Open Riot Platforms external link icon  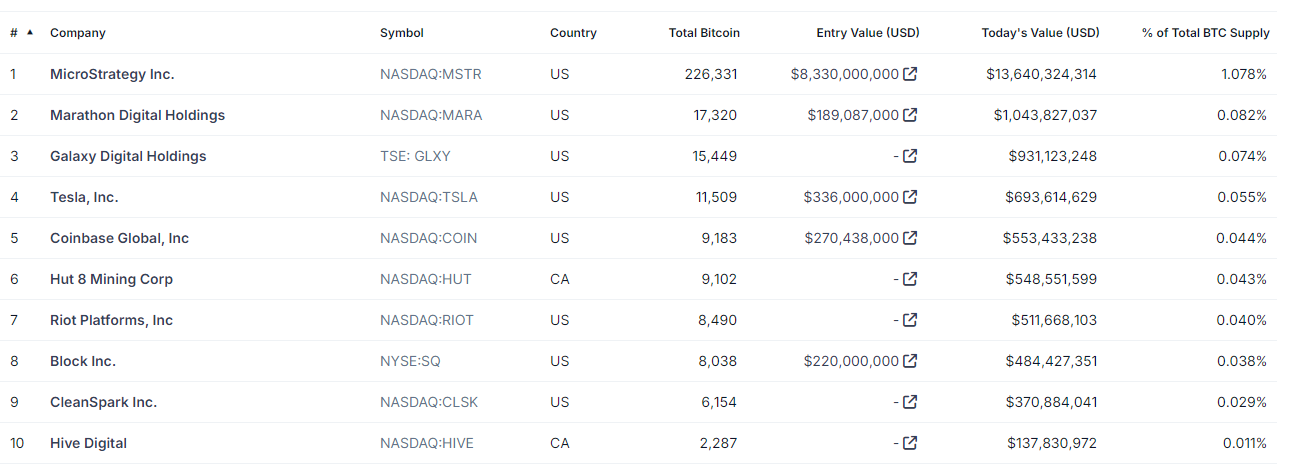(x=910, y=320)
